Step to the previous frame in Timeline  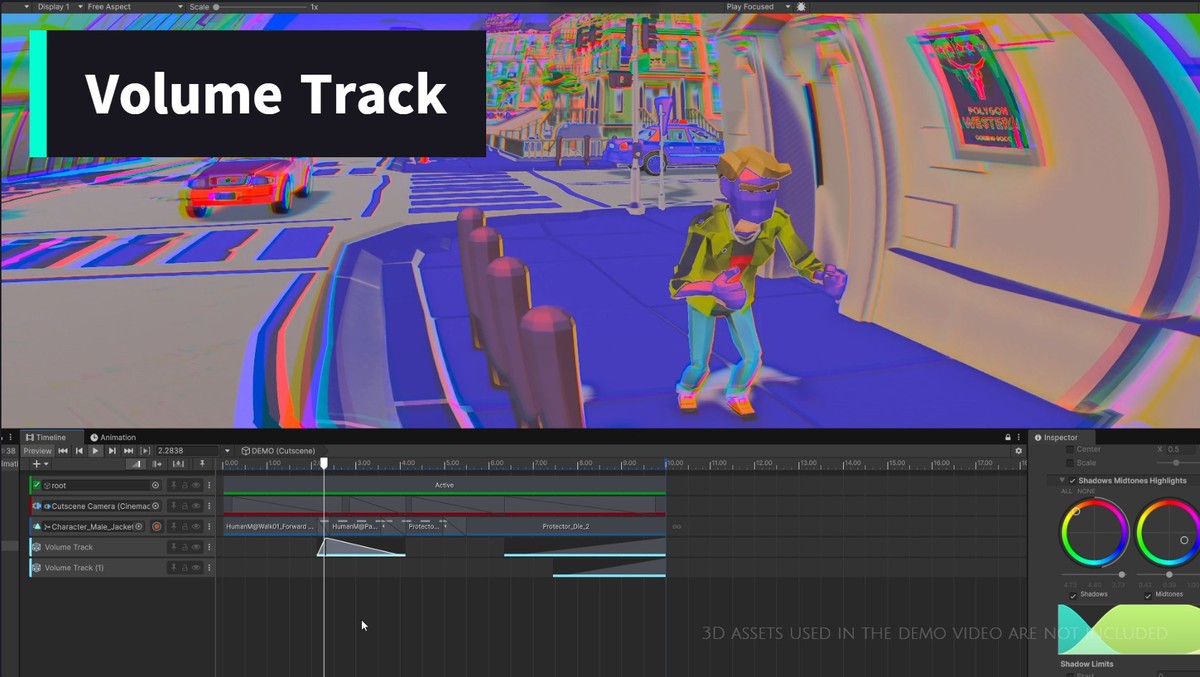[x=79, y=451]
